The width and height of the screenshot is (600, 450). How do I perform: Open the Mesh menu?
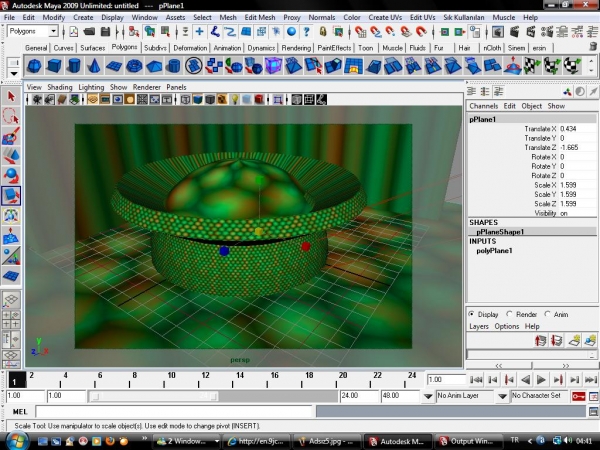tap(228, 17)
